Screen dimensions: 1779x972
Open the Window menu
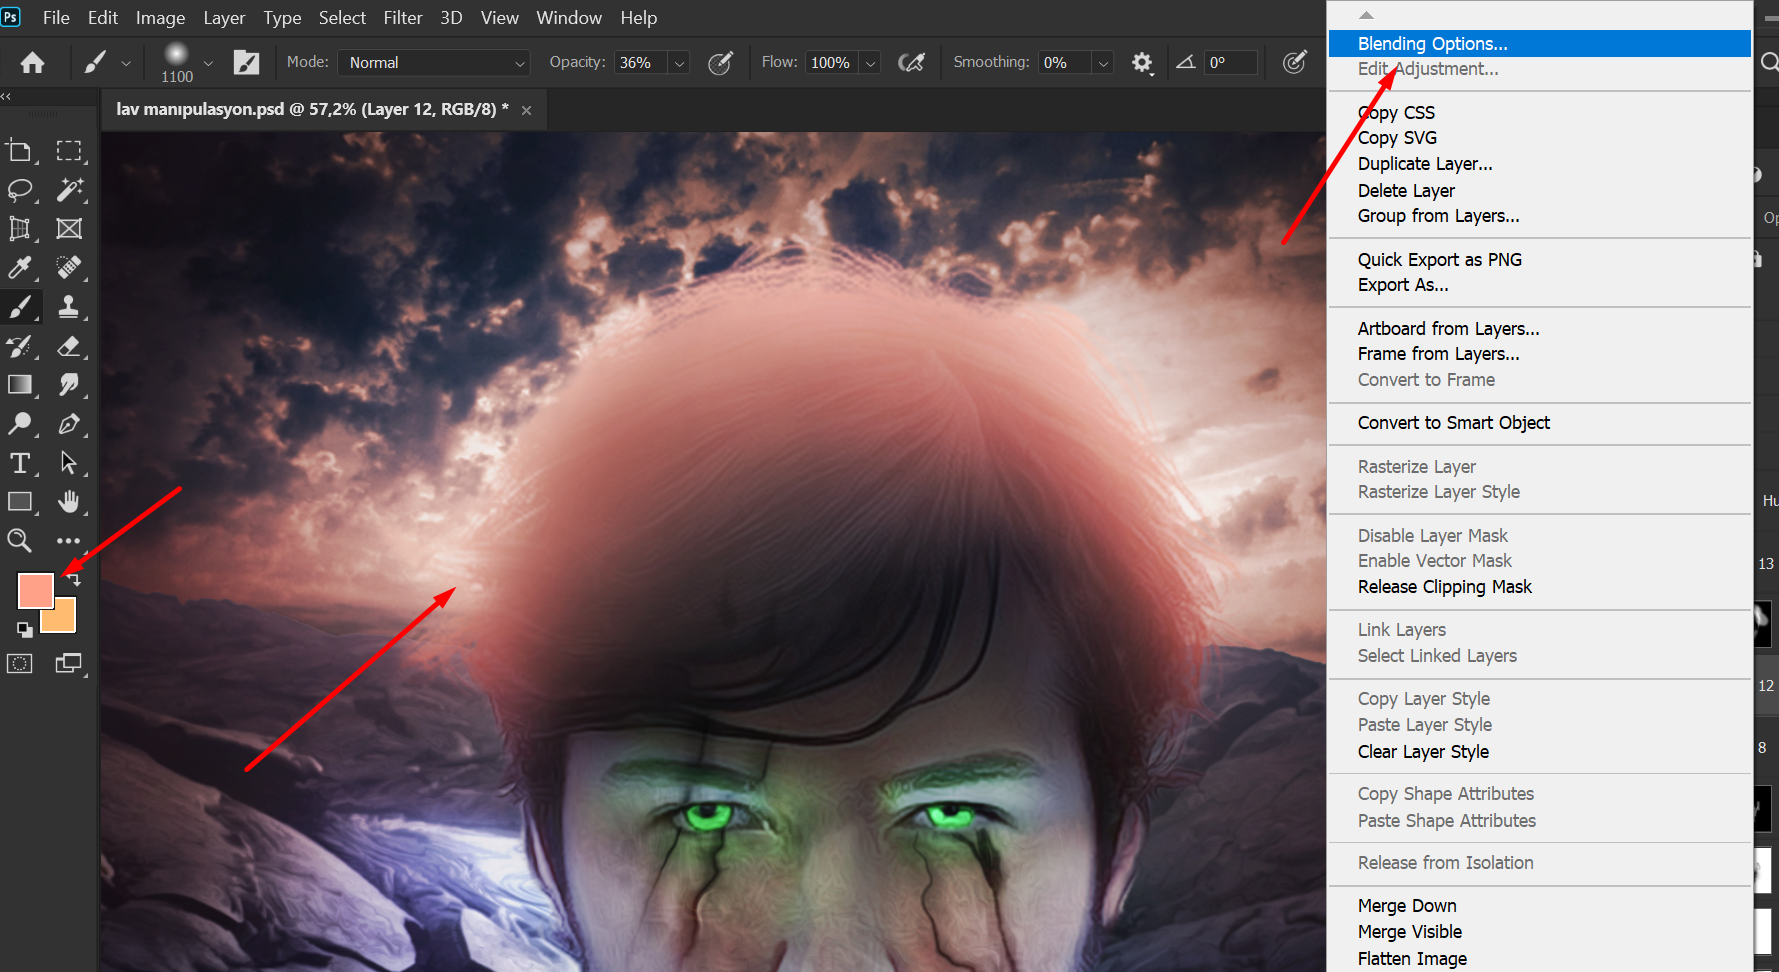[569, 18]
